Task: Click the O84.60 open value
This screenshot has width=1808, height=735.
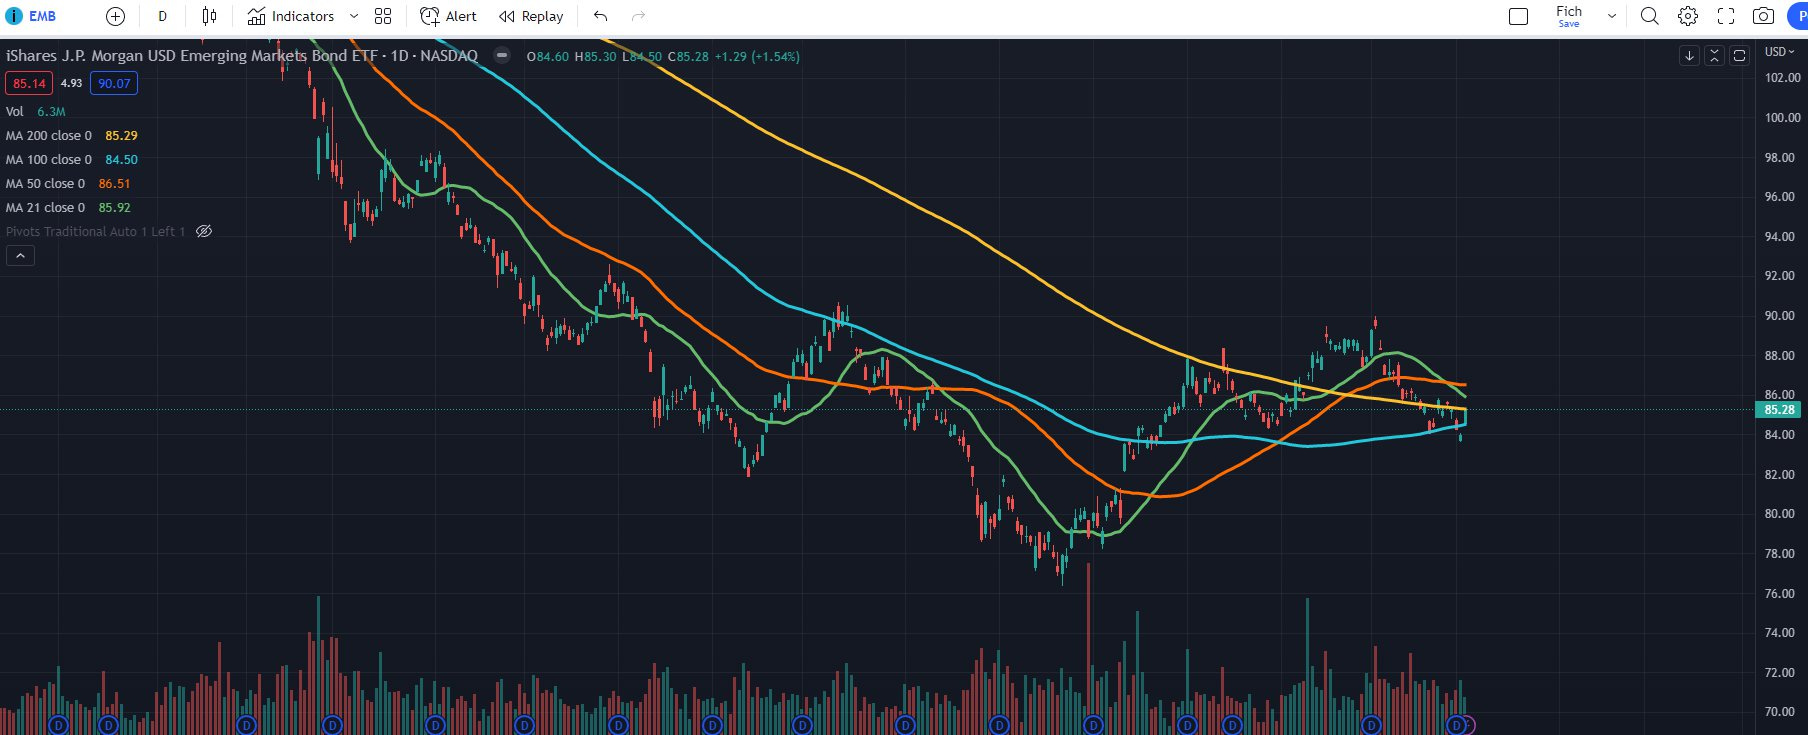Action: [548, 57]
